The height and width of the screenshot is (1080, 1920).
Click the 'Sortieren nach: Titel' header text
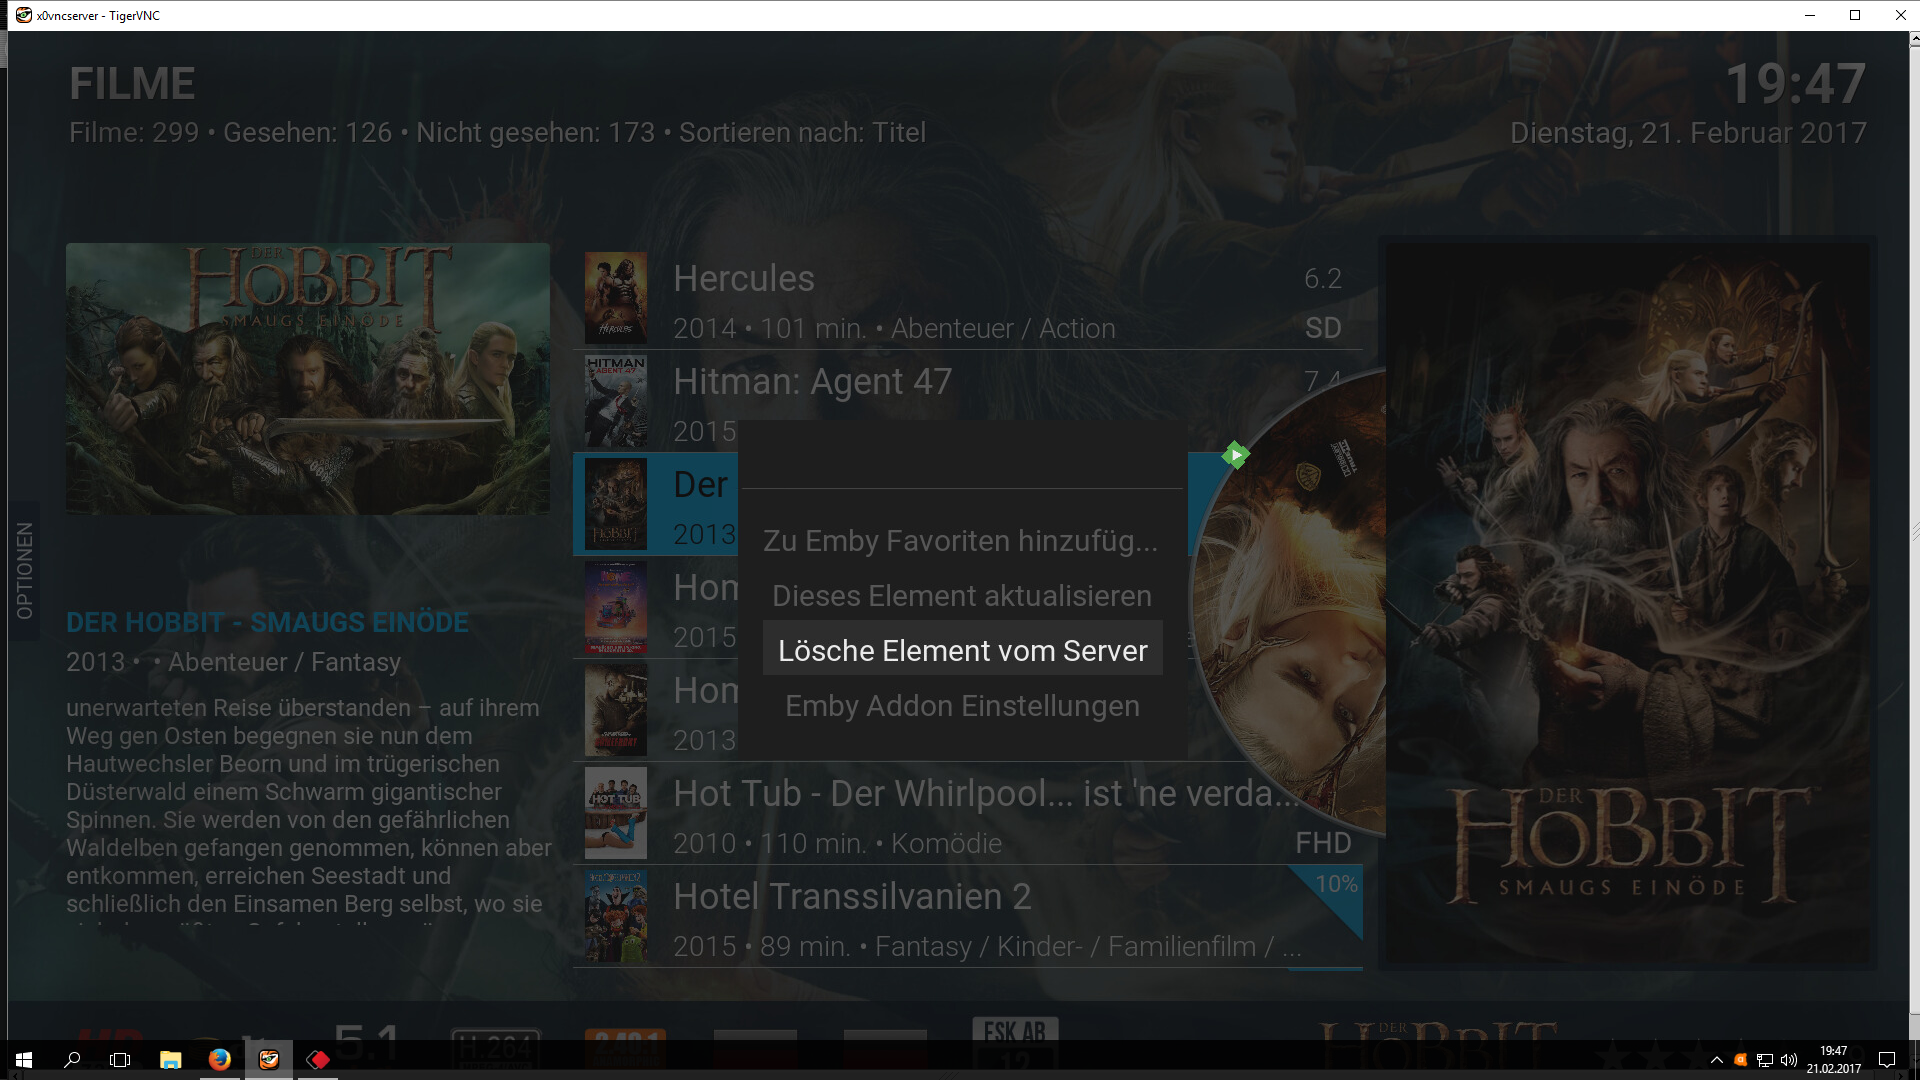pos(802,133)
